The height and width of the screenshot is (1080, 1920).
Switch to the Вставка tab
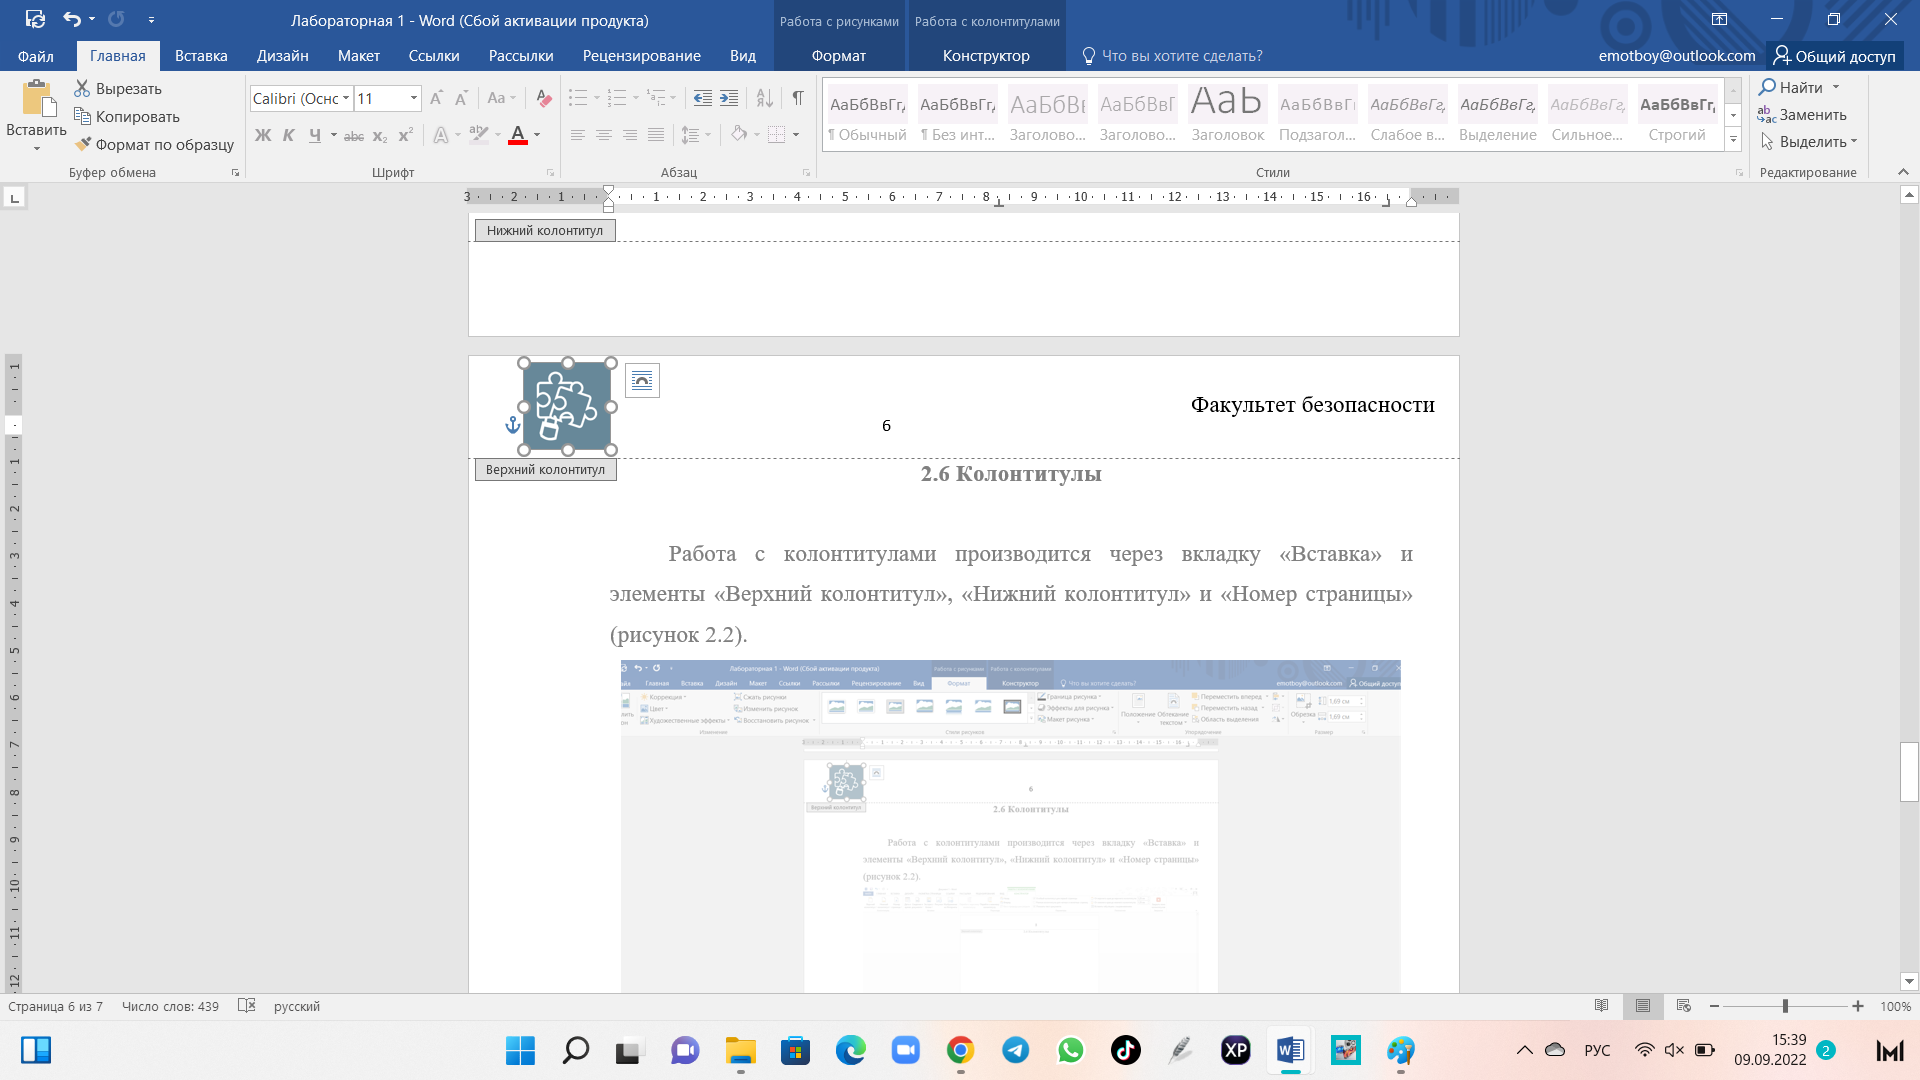tap(201, 56)
